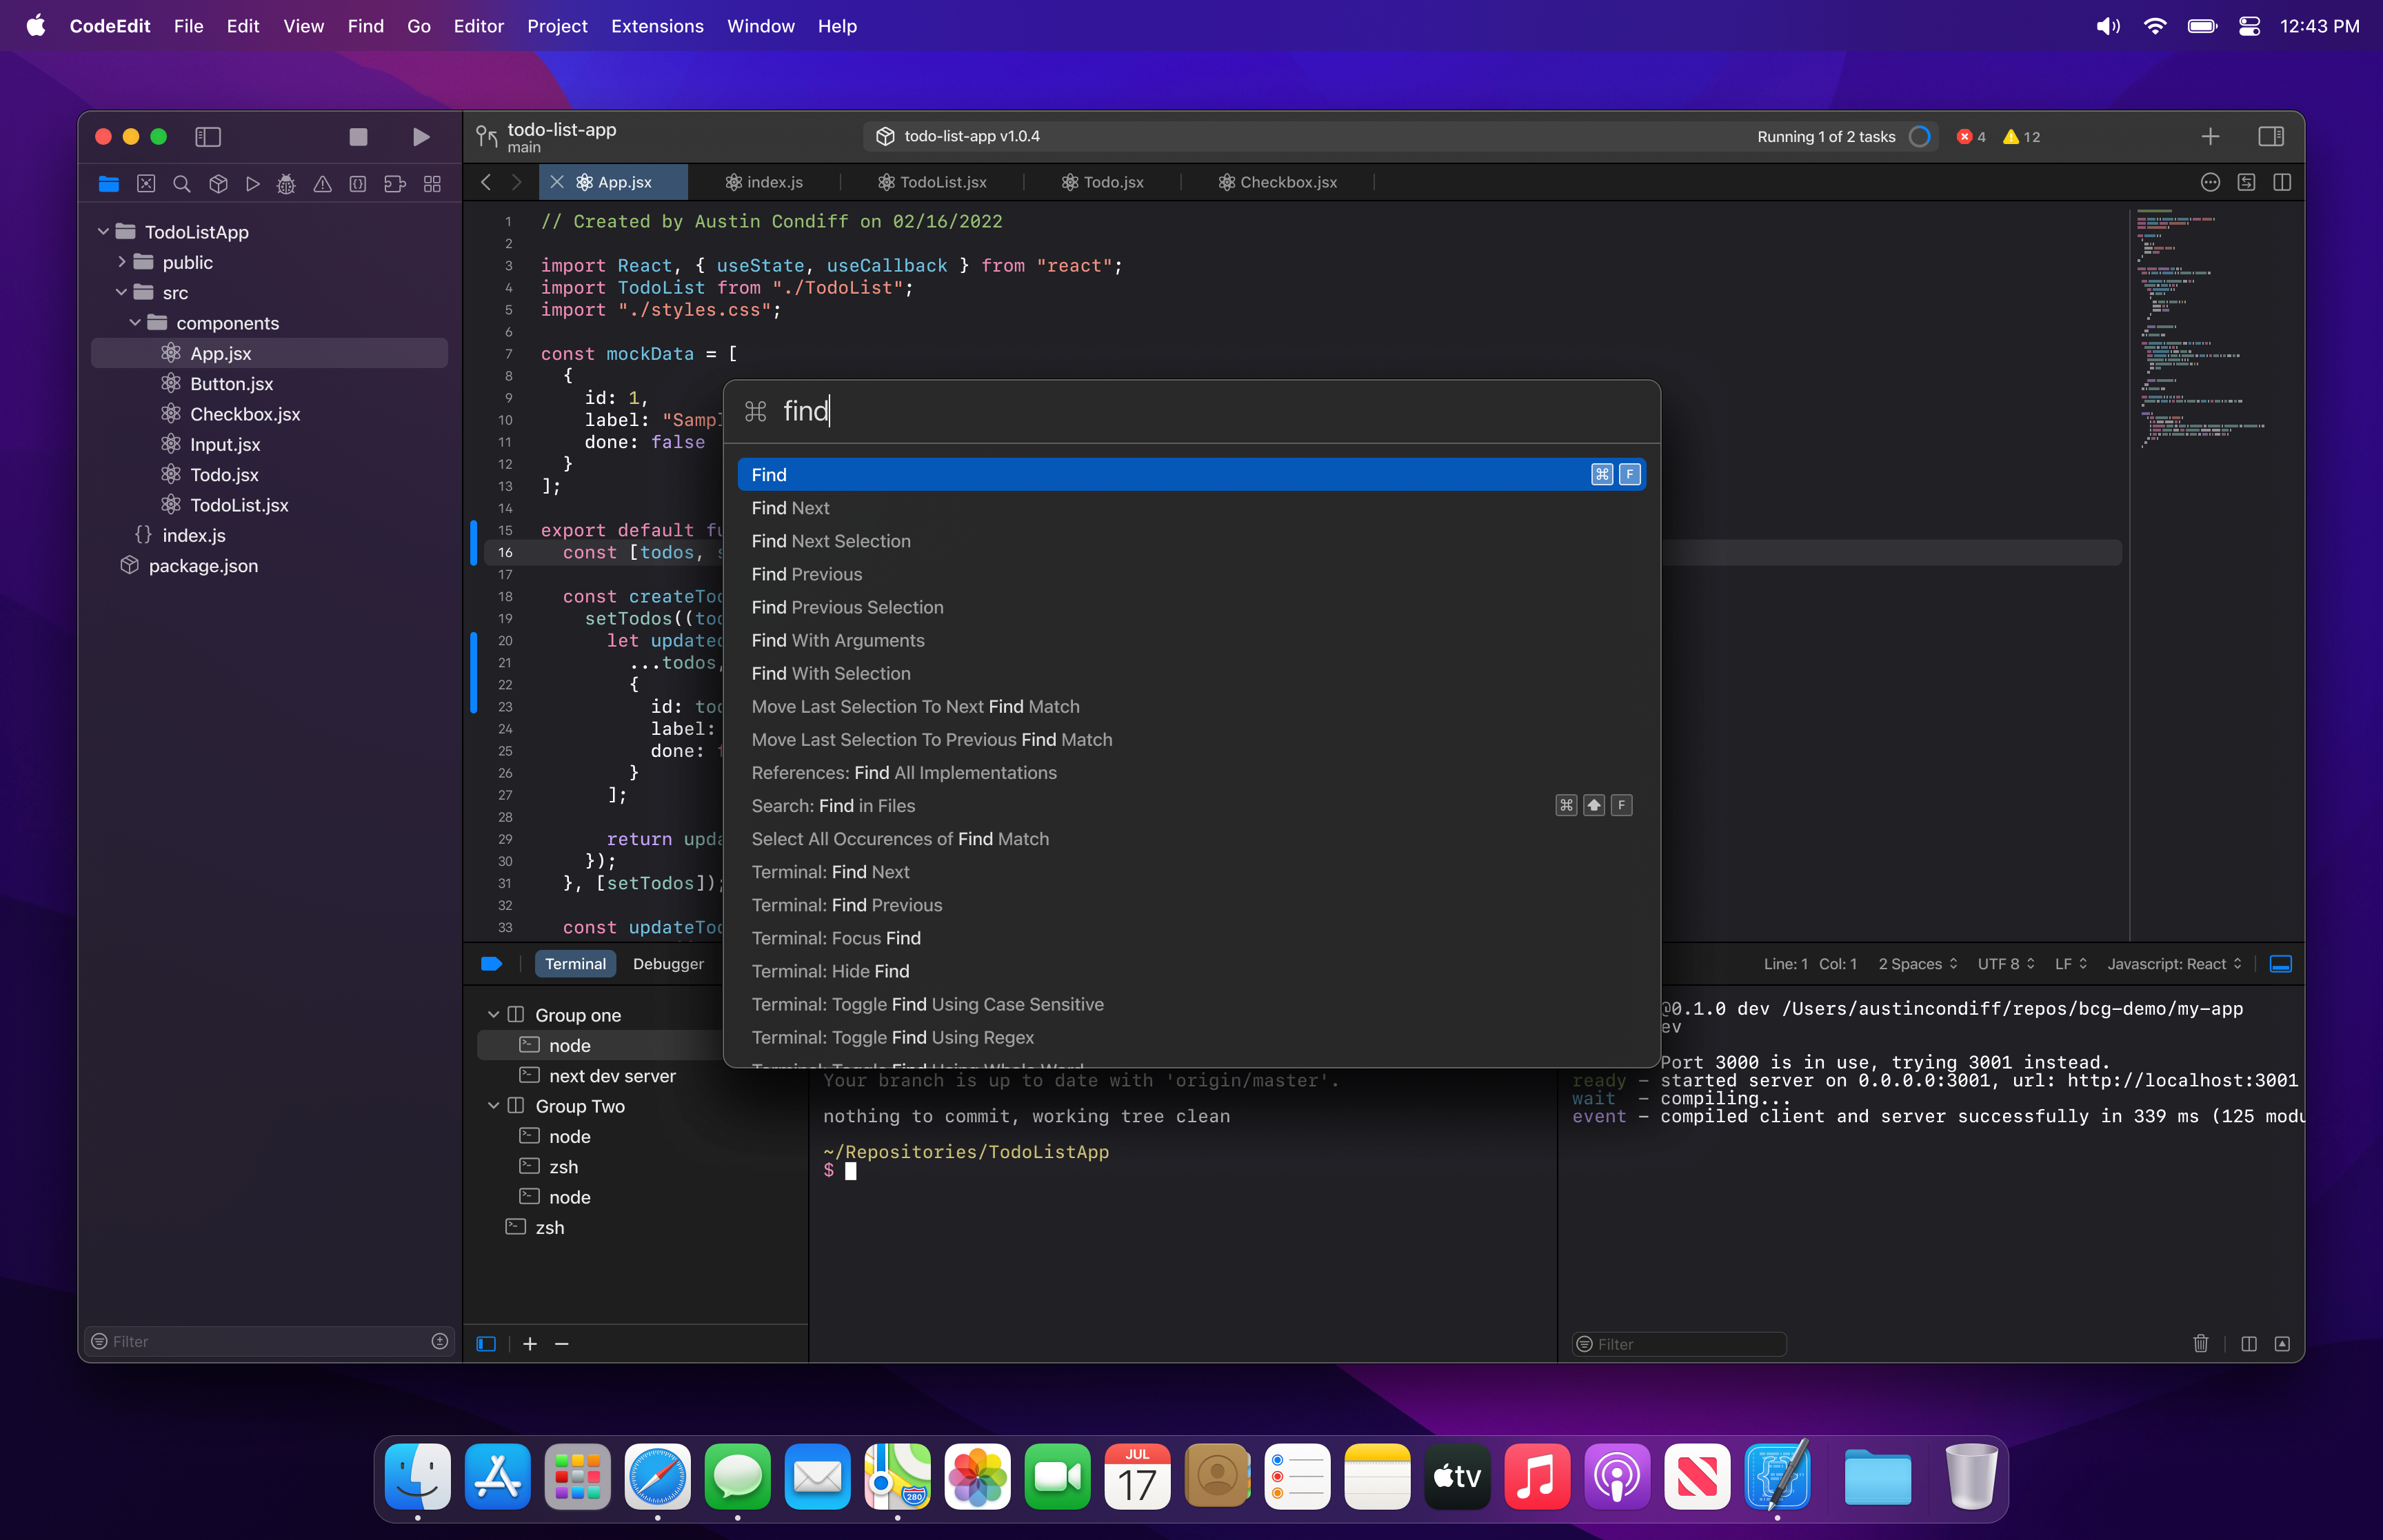2383x1540 pixels.
Task: Add a new terminal with the plus icon
Action: pyautogui.click(x=531, y=1343)
